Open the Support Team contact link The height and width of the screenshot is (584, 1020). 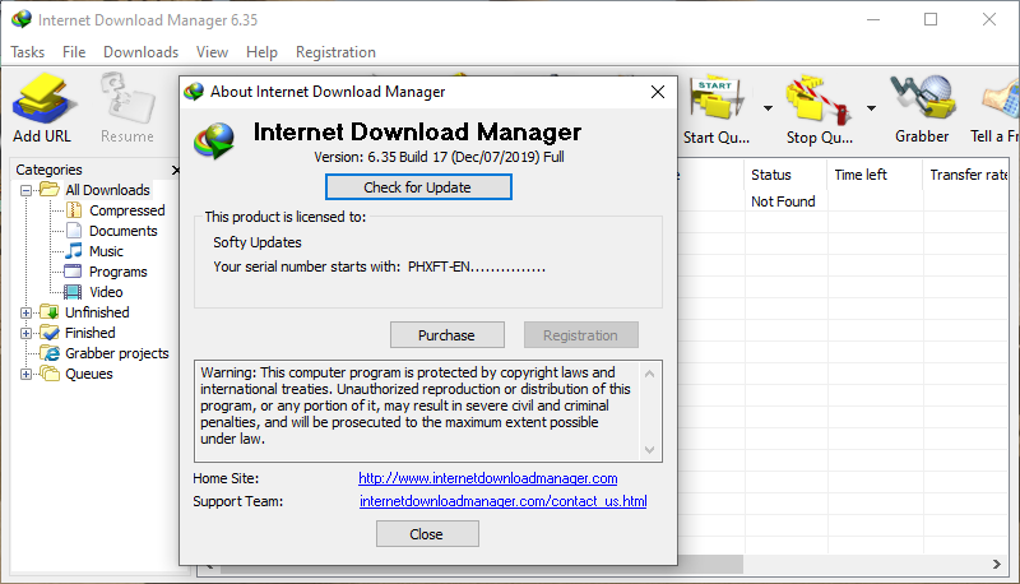pyautogui.click(x=503, y=501)
